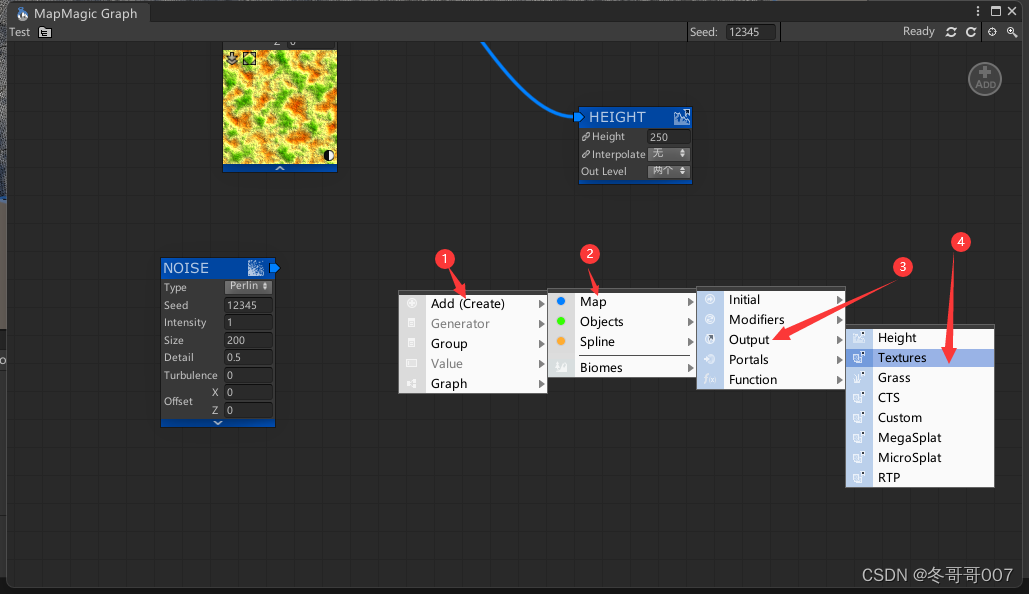The image size is (1029, 594).
Task: Click the graph folder icon next to Test
Action: (x=45, y=32)
